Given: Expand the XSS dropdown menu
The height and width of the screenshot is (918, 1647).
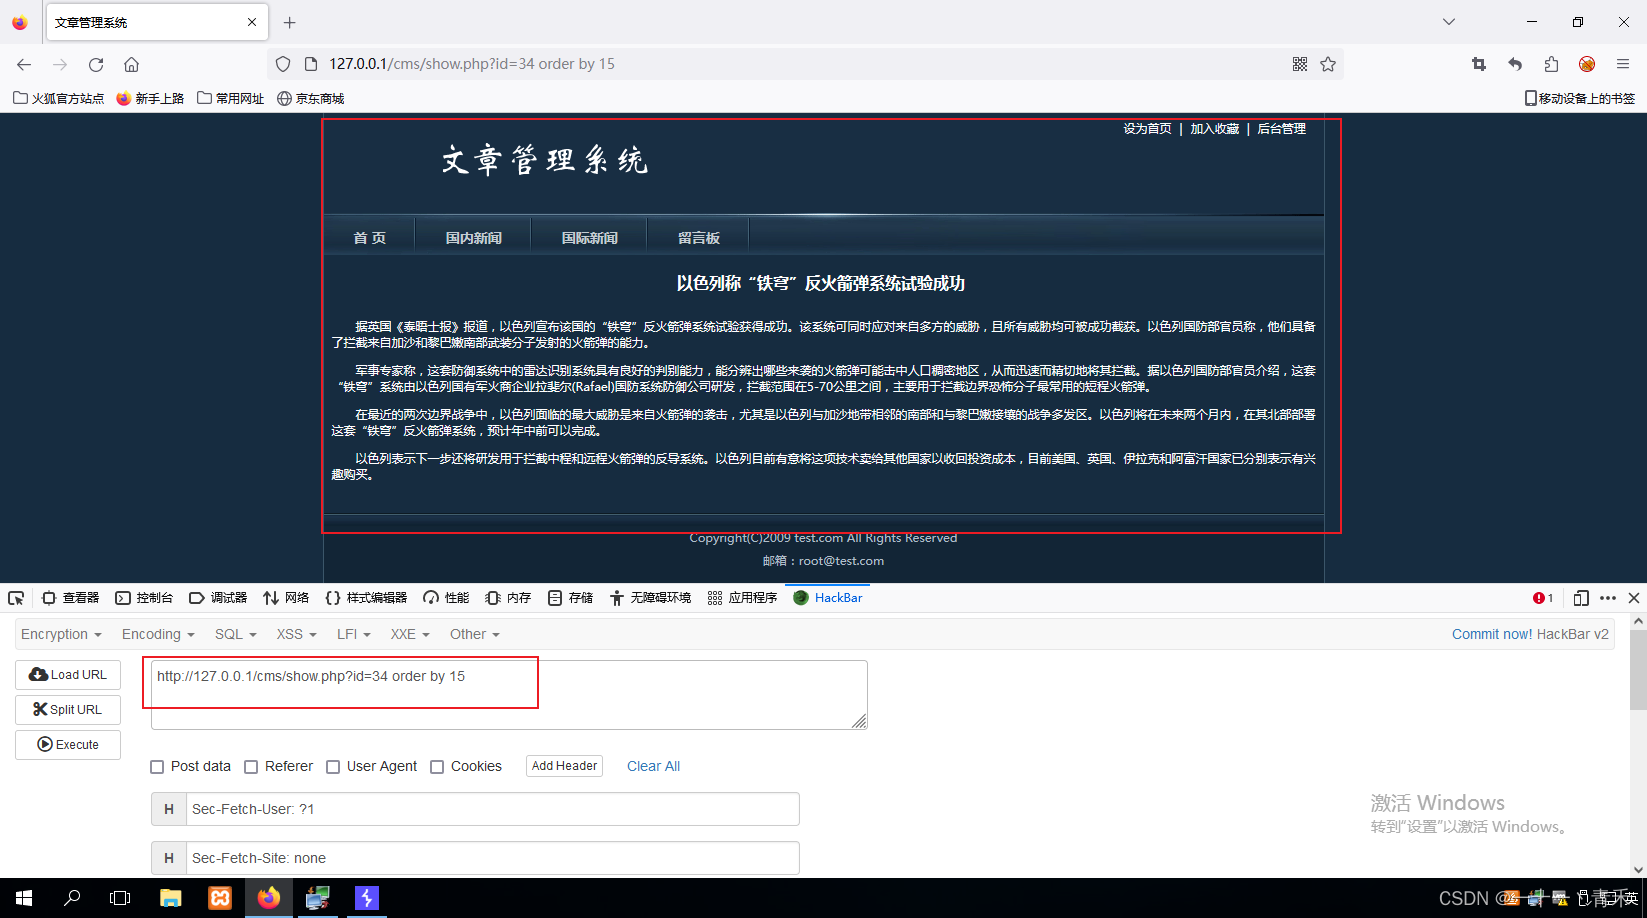Looking at the screenshot, I should point(296,634).
